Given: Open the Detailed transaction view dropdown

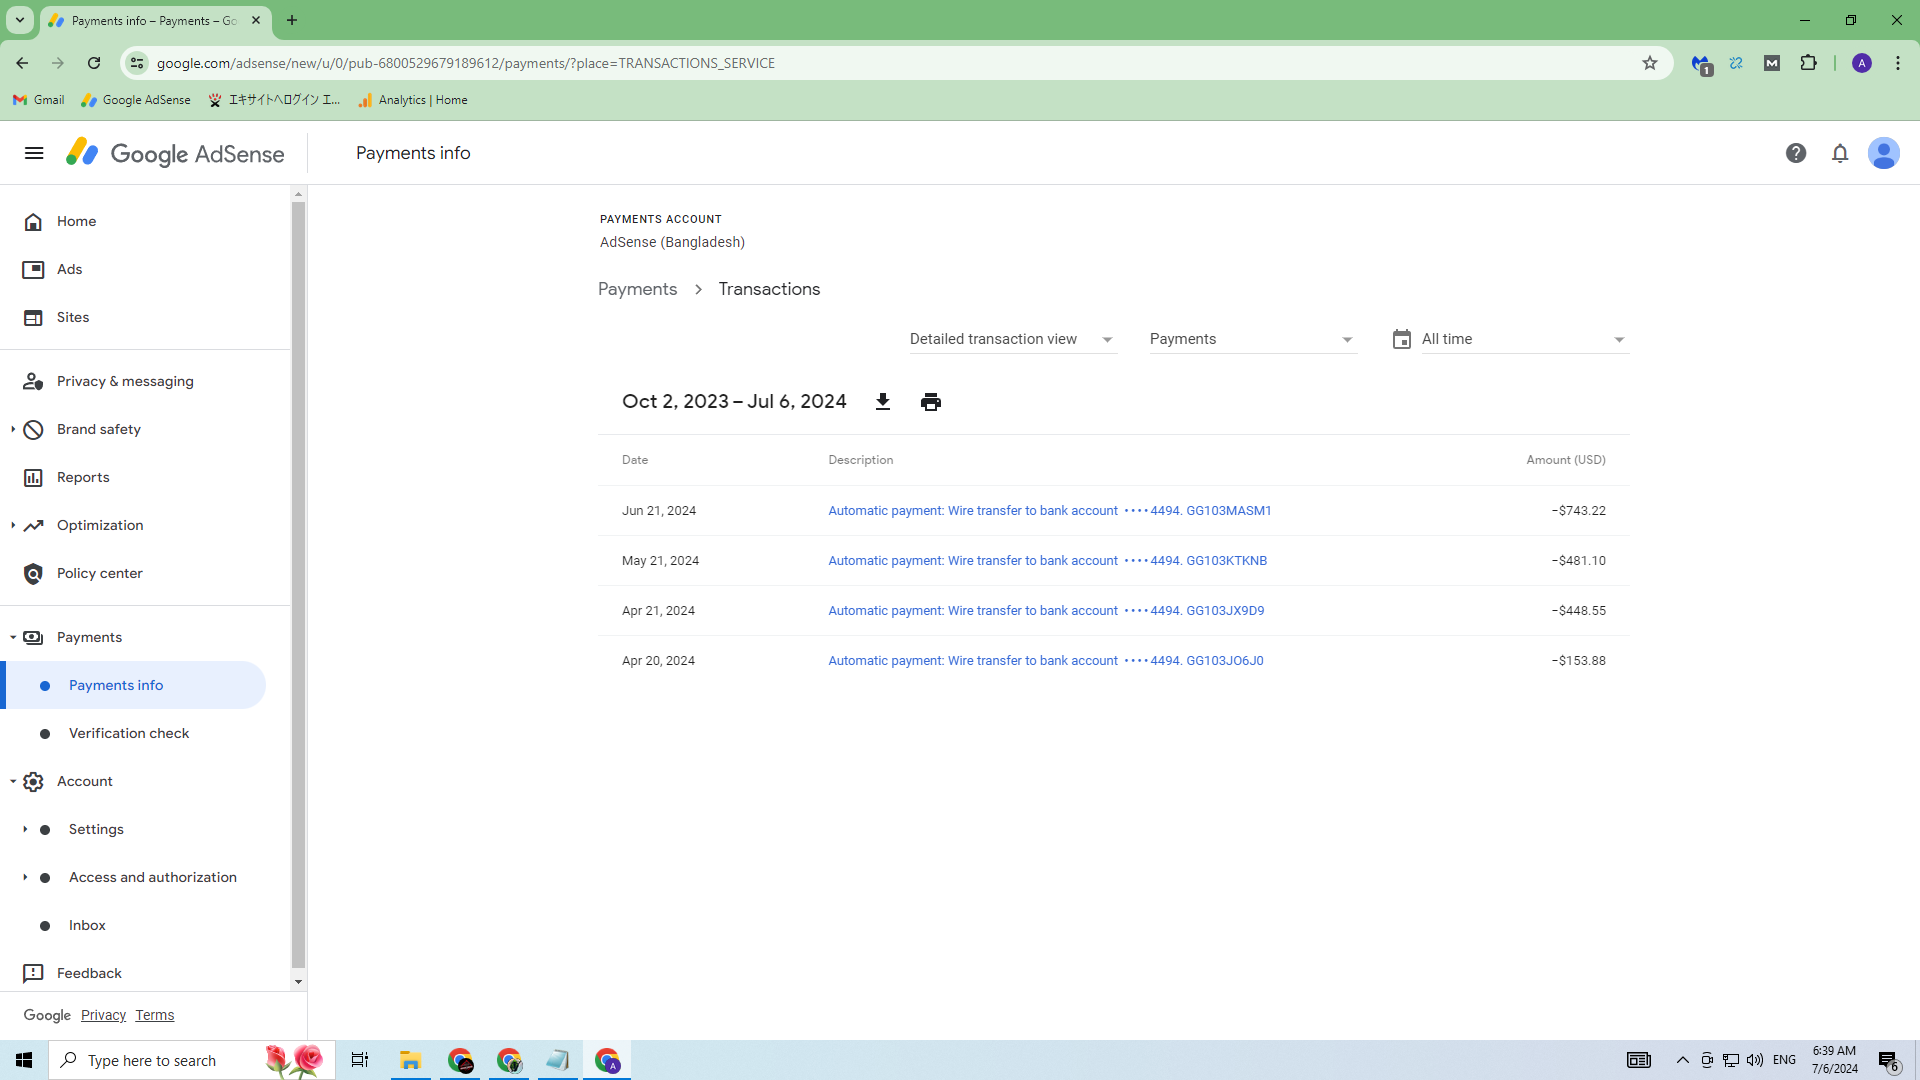Looking at the screenshot, I should [1011, 340].
